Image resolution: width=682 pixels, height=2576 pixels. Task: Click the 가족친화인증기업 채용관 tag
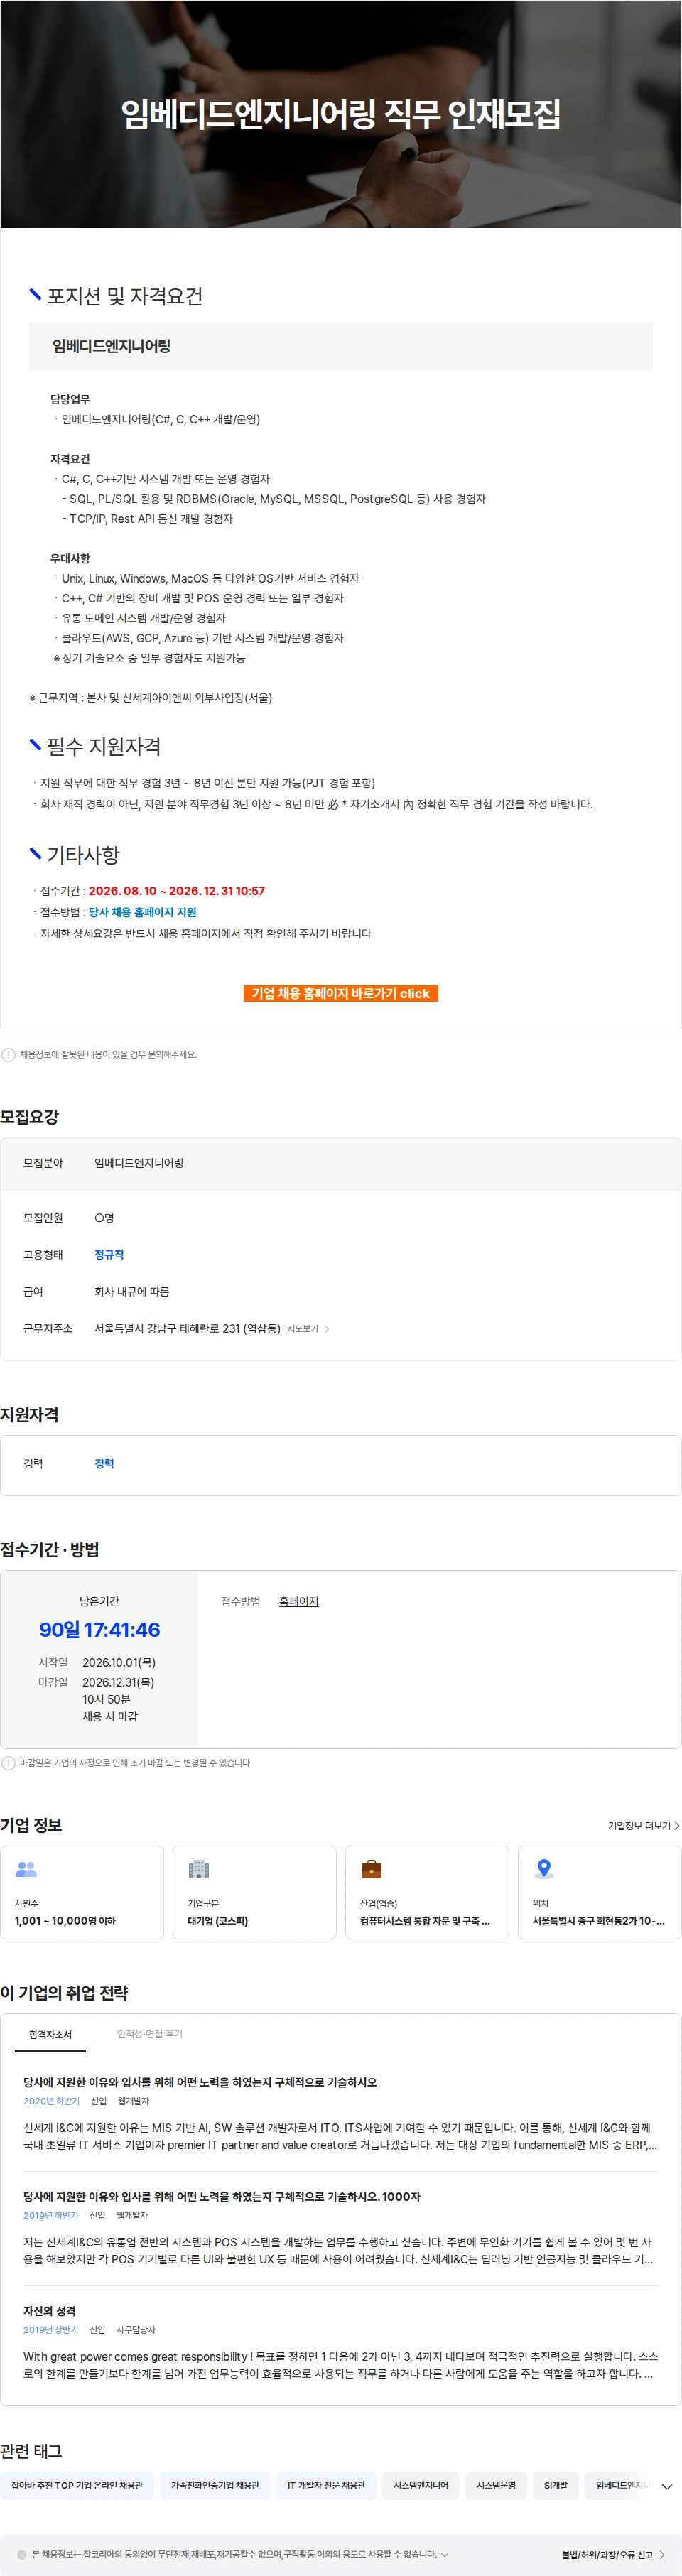click(x=215, y=2485)
